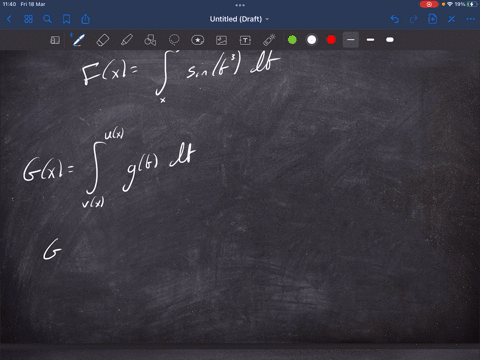Open the Untitled (Draft) title dropdown
The image size is (480, 360).
(239, 19)
